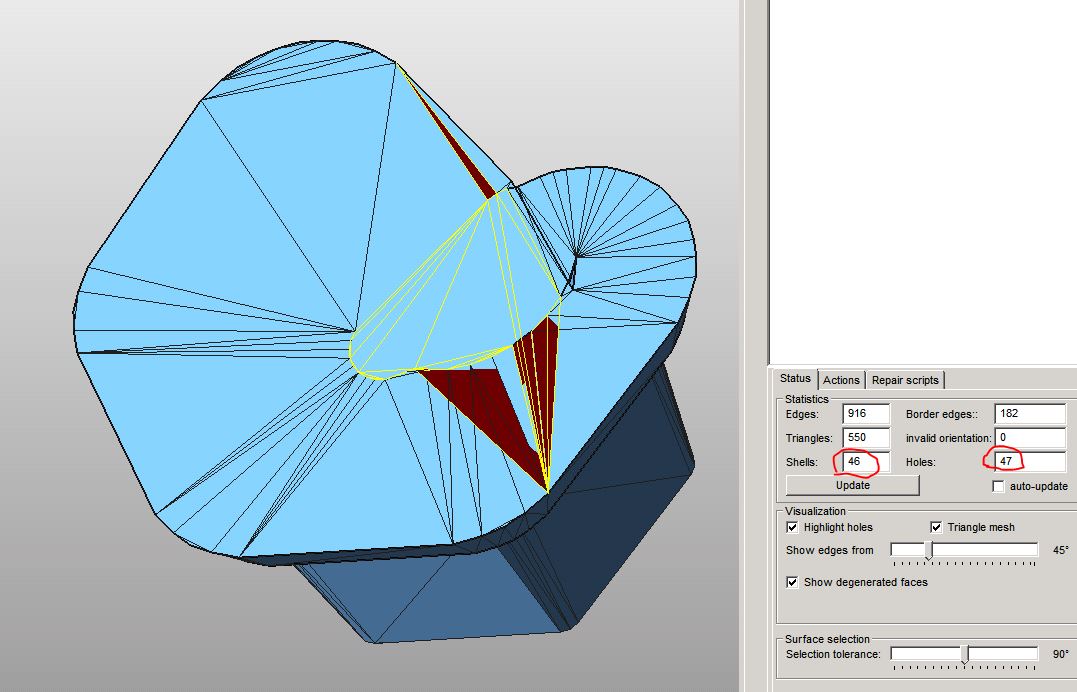Viewport: 1077px width, 692px height.
Task: Click the Show edges from slider handle
Action: click(x=929, y=550)
